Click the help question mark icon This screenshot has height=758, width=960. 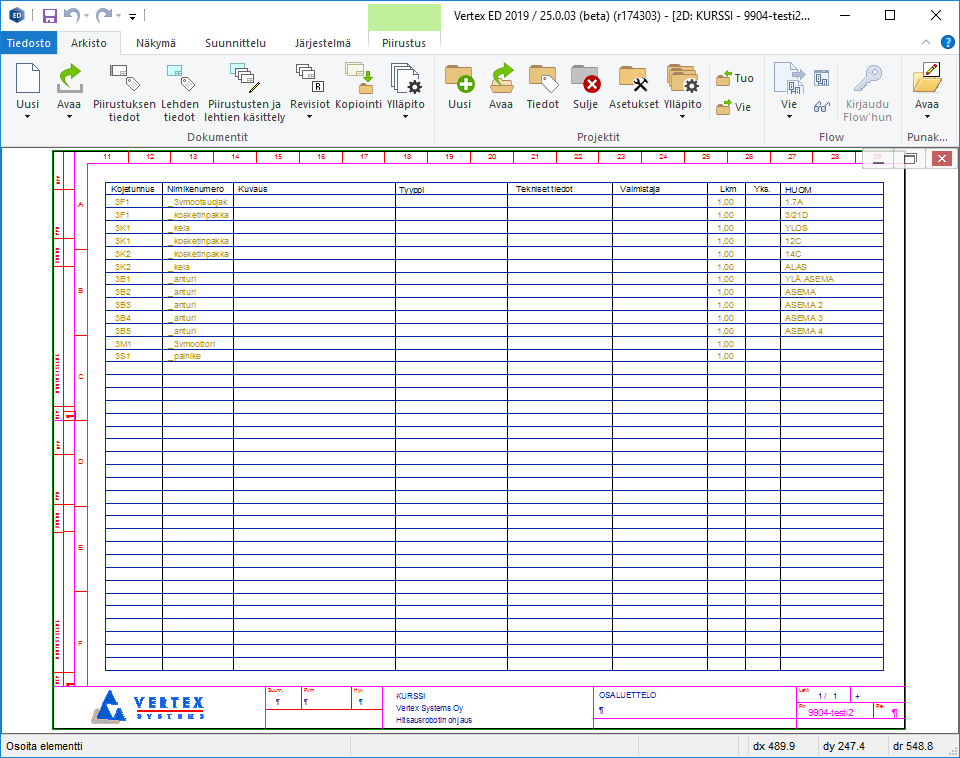[x=946, y=43]
